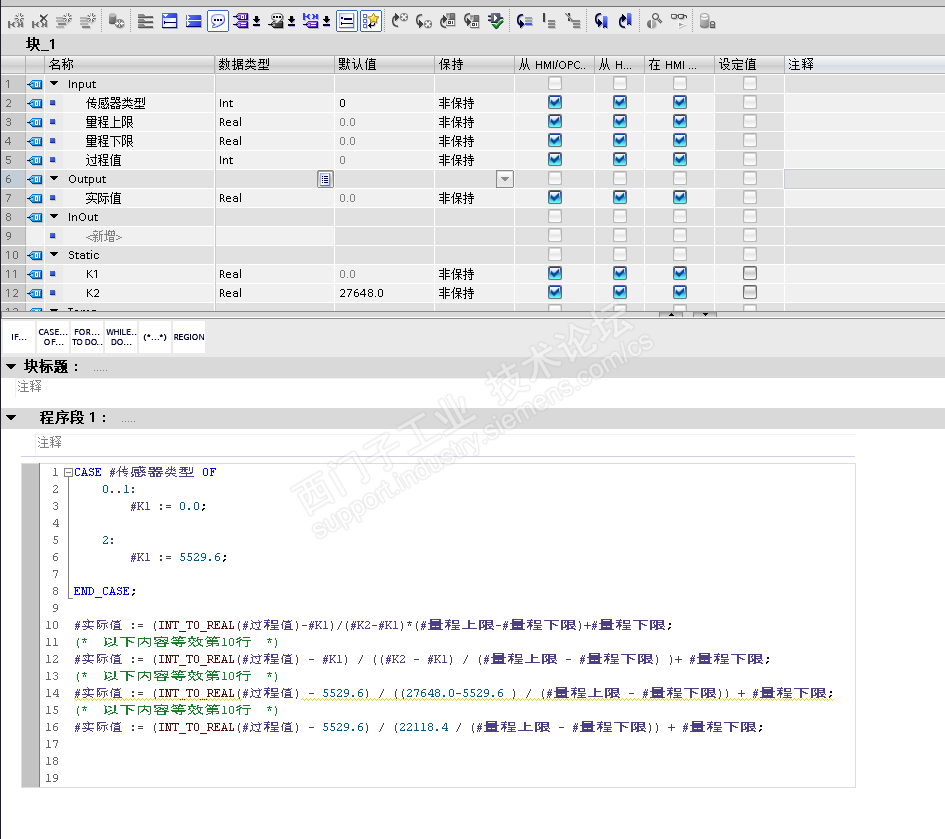
Task: Uncheck 从 HMI/OPC box for 过程值
Action: 555,159
